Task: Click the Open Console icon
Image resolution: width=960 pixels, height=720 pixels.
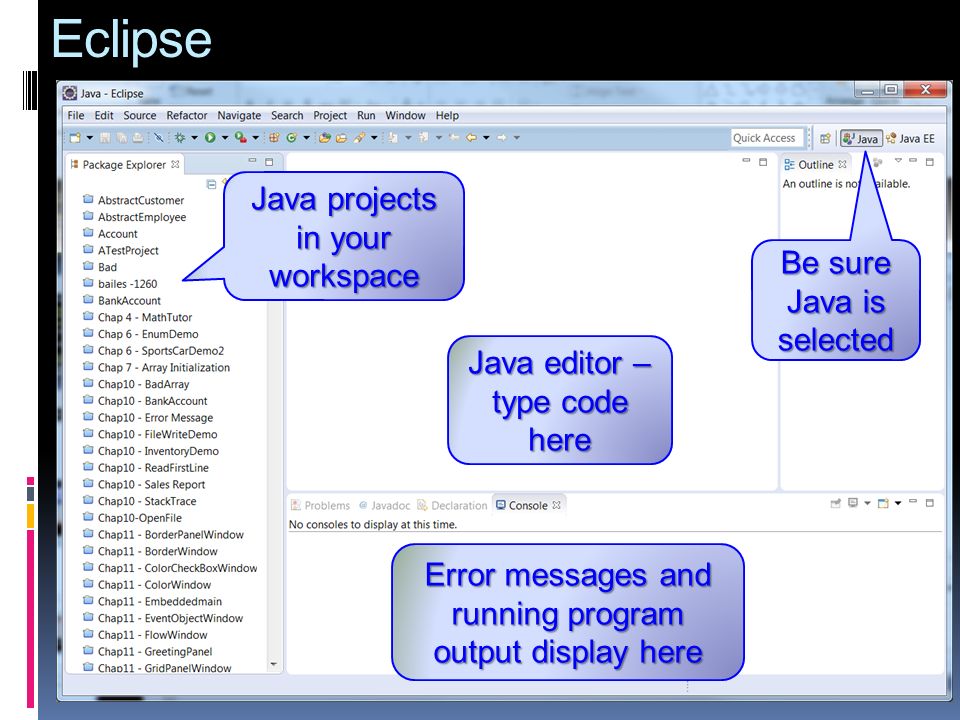Action: 883,503
